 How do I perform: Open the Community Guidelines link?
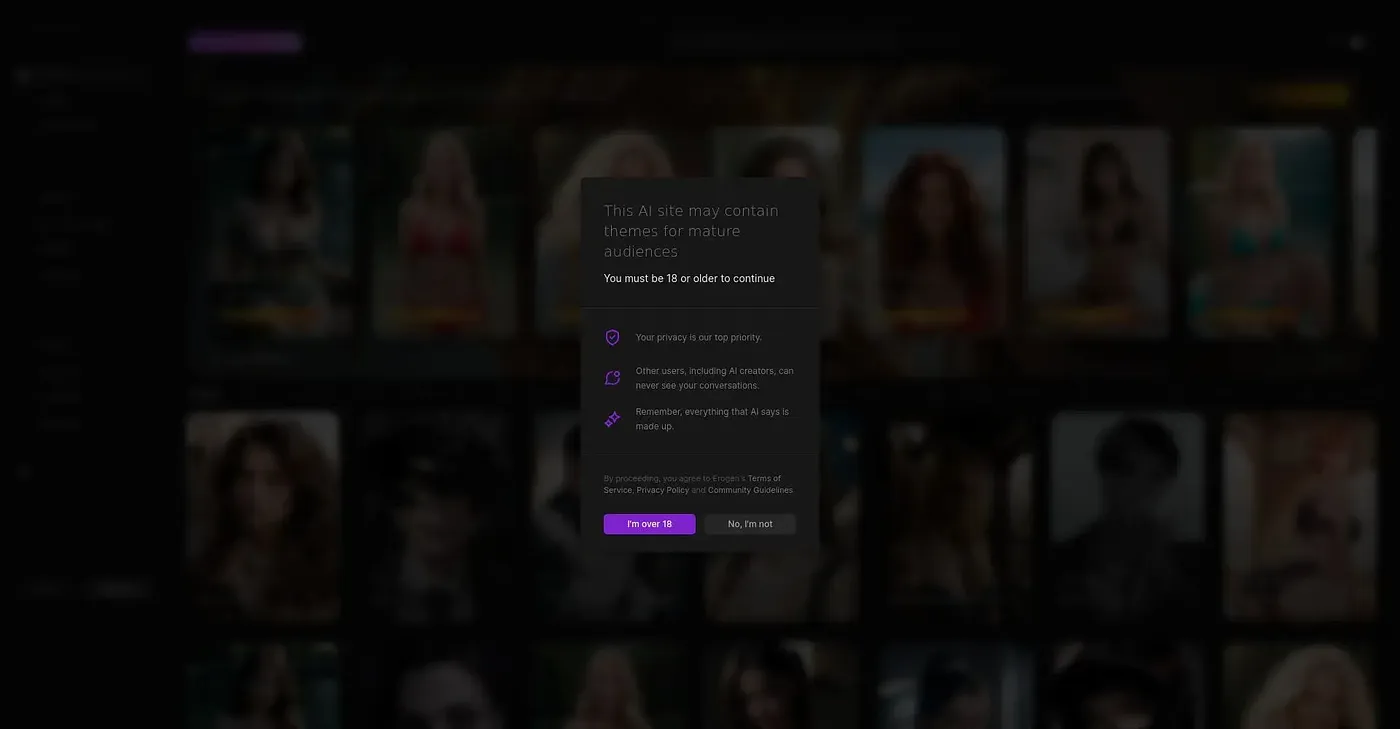coord(750,490)
